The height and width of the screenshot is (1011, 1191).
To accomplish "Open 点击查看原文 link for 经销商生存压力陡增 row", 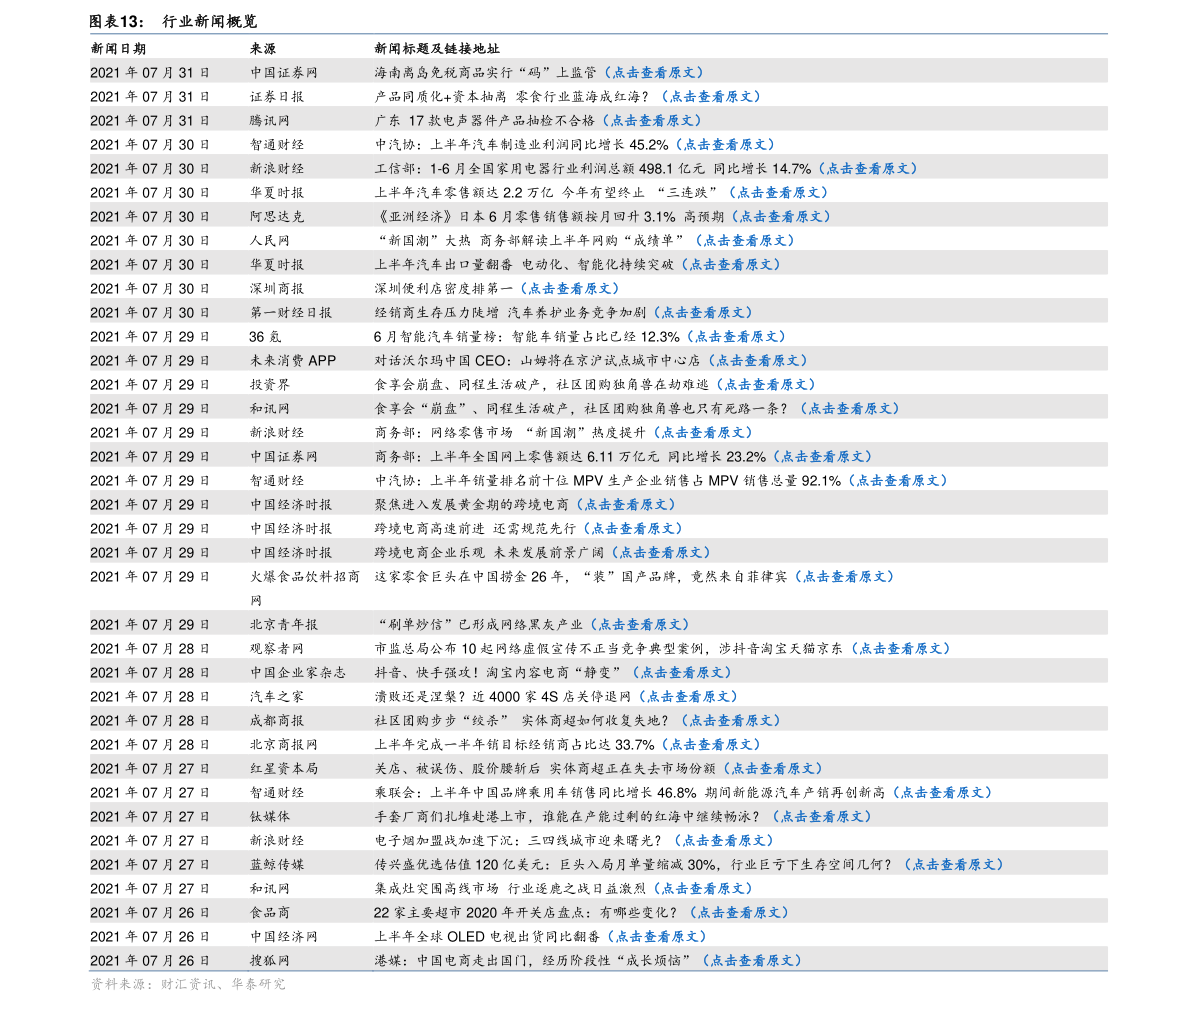I will (x=703, y=313).
